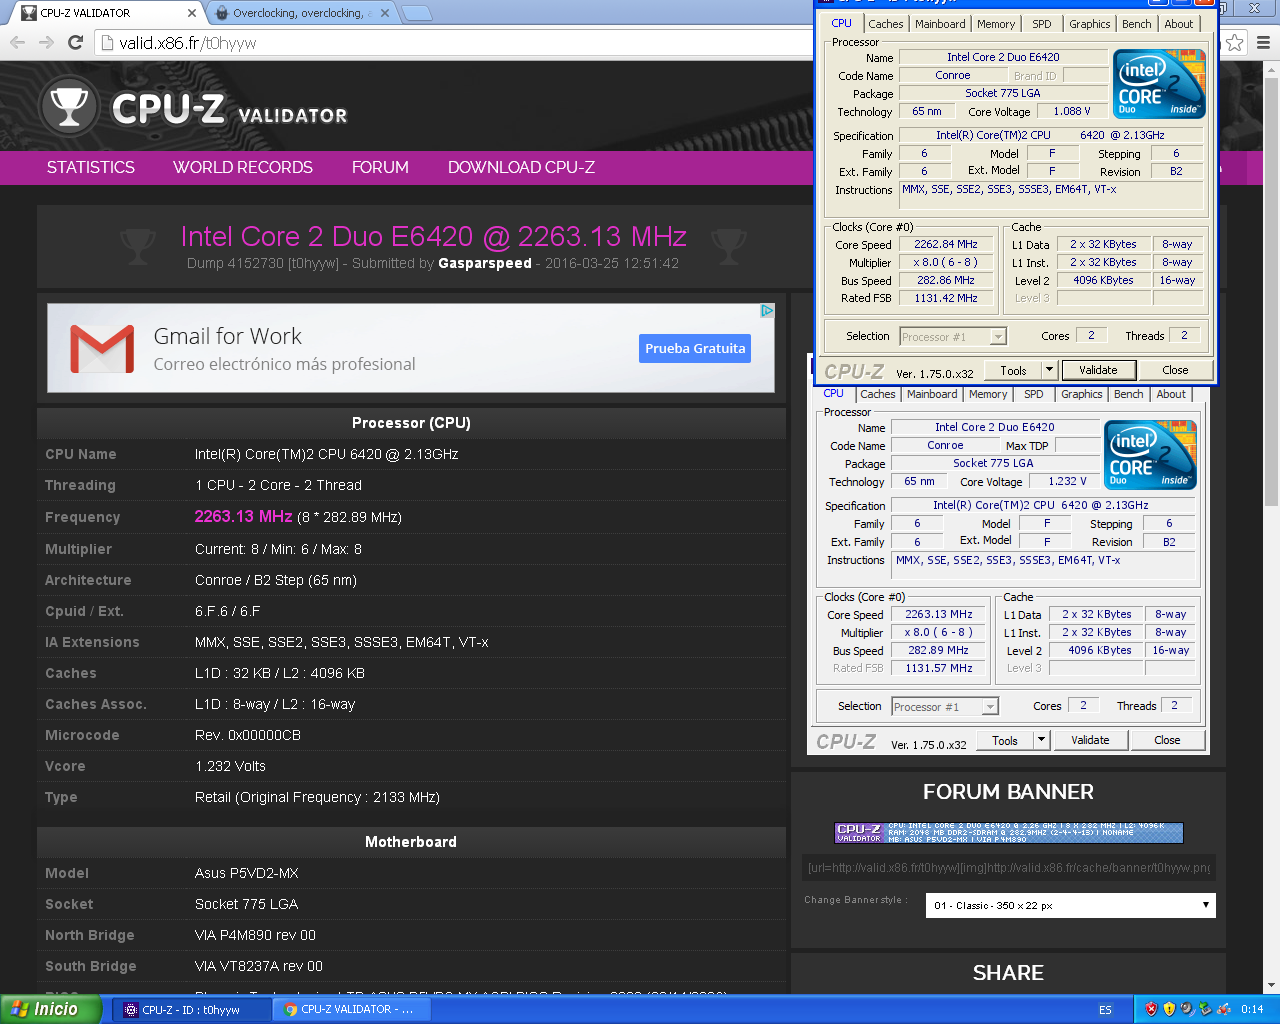Click the SHARE section heading
Screen dimensions: 1280x1024
point(1008,973)
